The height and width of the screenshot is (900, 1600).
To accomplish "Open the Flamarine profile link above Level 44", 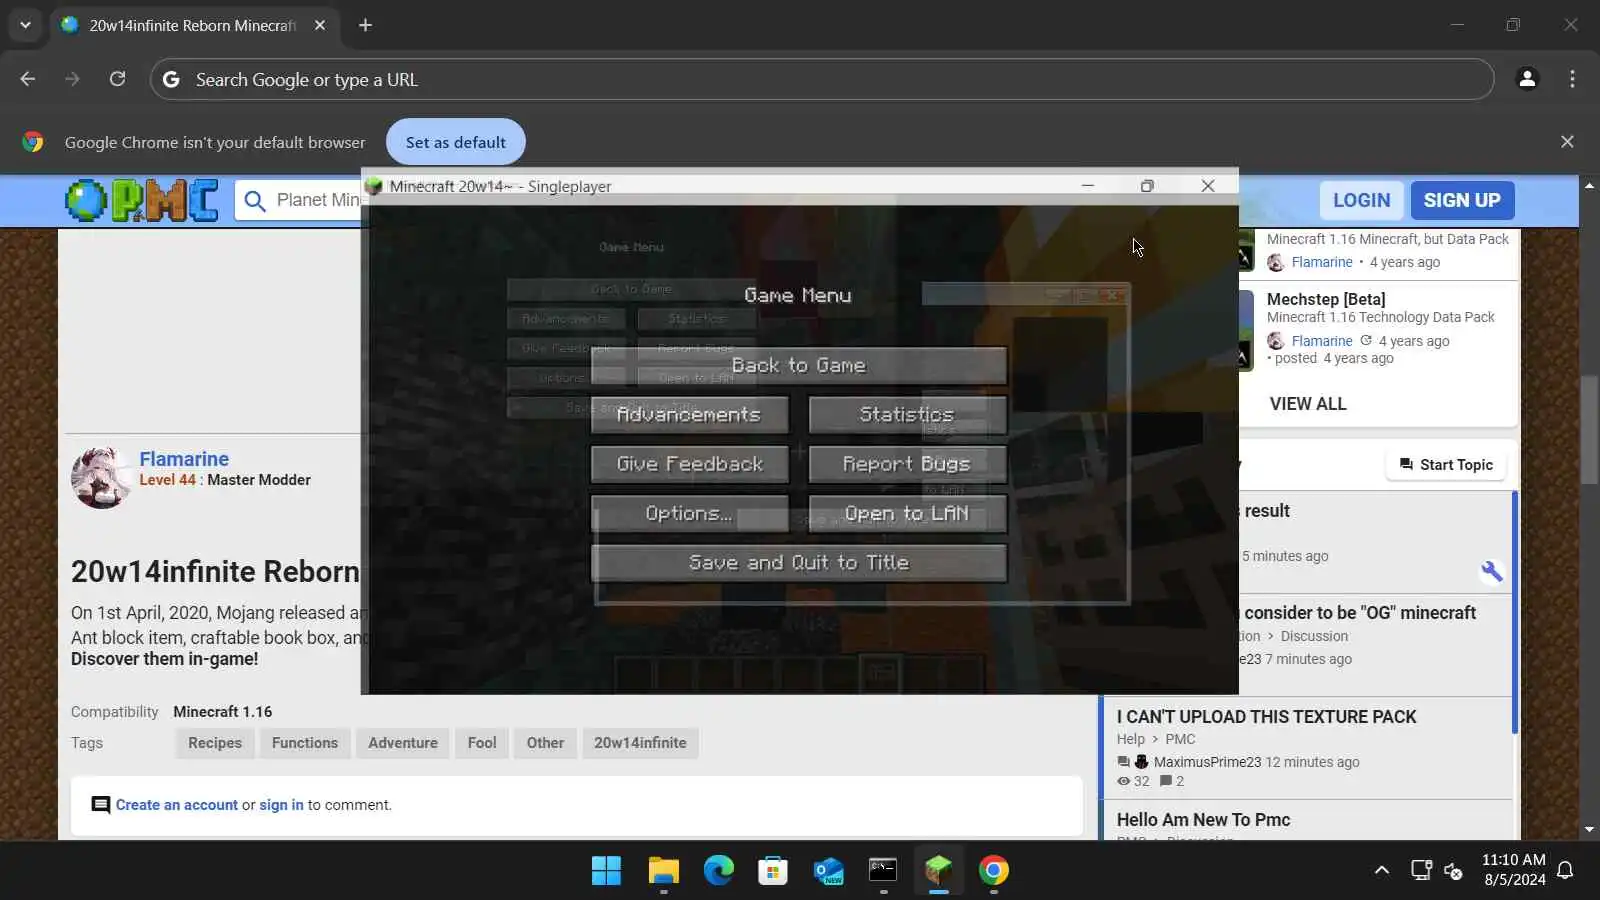I will pyautogui.click(x=184, y=459).
